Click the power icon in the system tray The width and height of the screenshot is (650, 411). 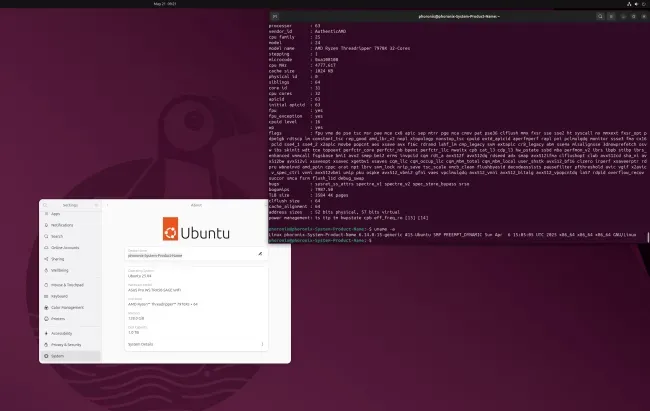[x=644, y=4]
